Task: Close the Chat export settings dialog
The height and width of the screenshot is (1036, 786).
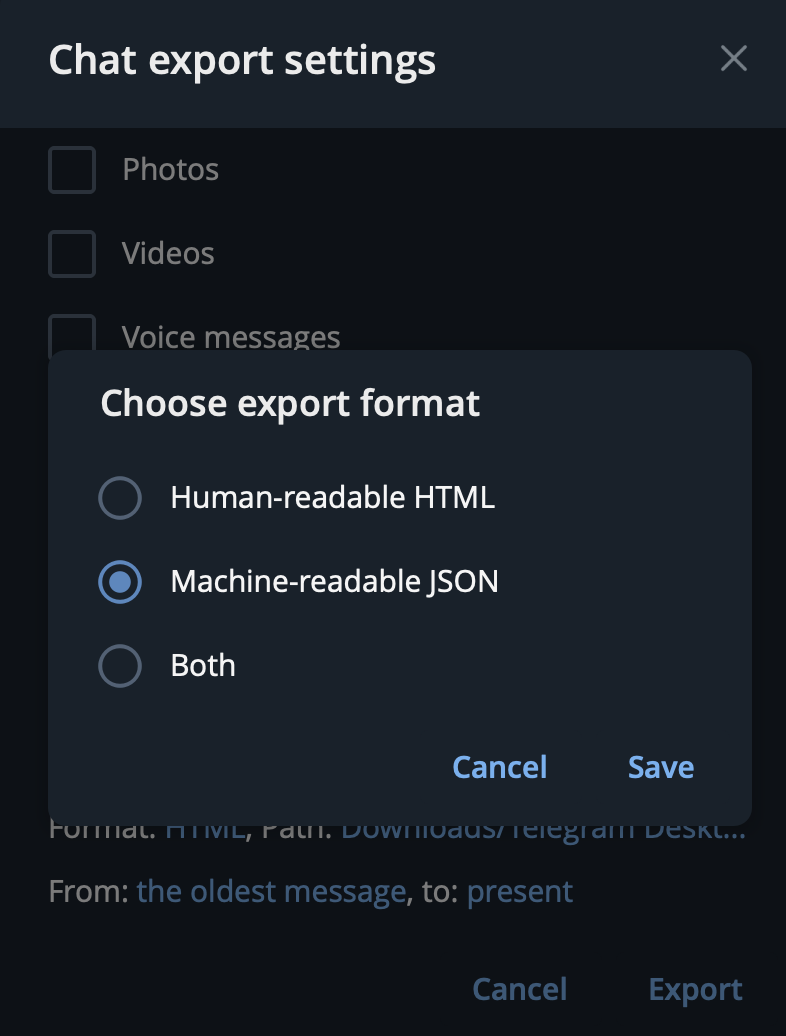Action: 734,59
